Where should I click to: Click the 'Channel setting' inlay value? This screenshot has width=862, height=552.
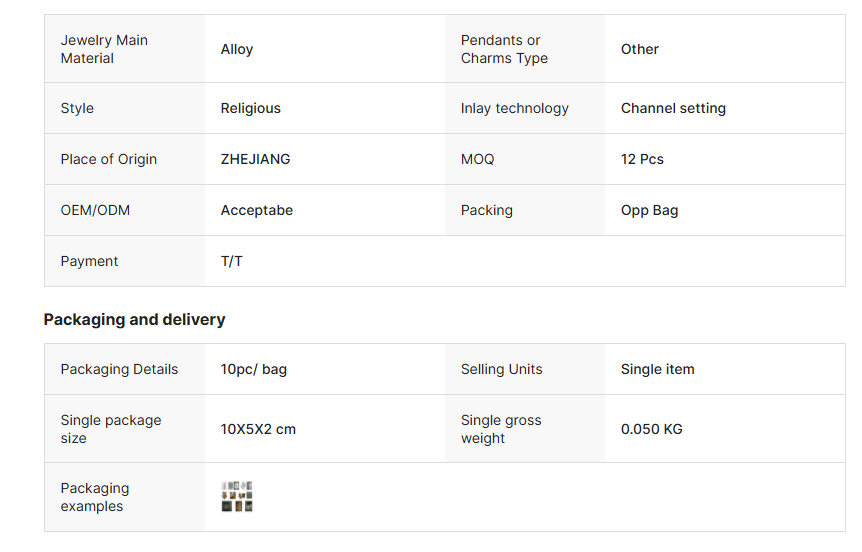(673, 108)
